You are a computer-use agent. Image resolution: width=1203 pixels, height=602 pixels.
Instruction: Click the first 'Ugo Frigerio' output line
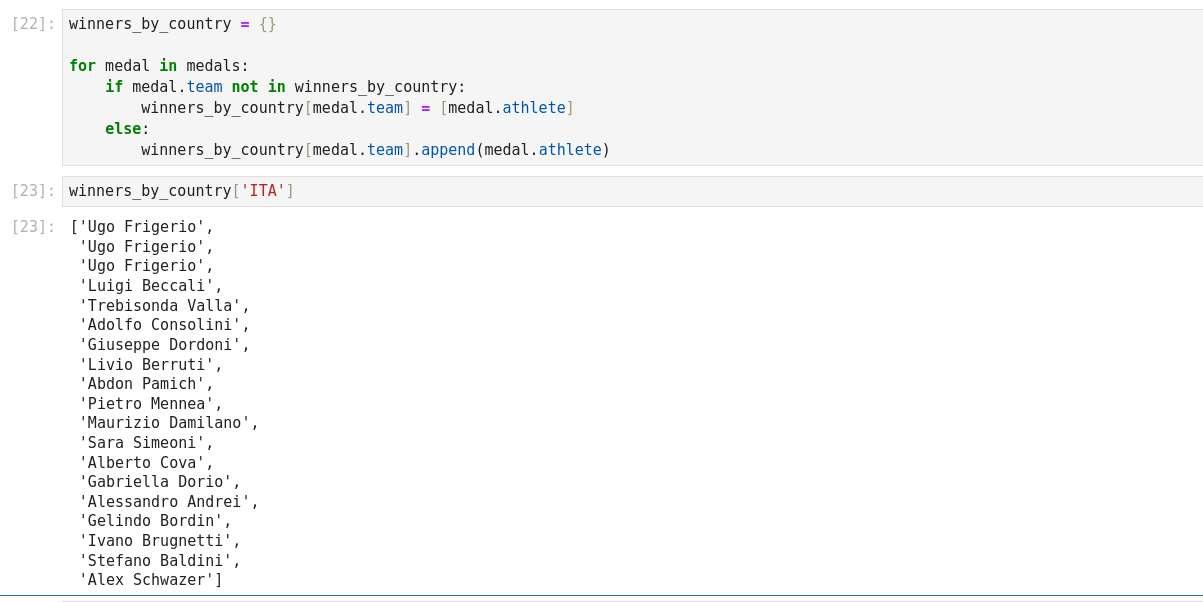[145, 227]
